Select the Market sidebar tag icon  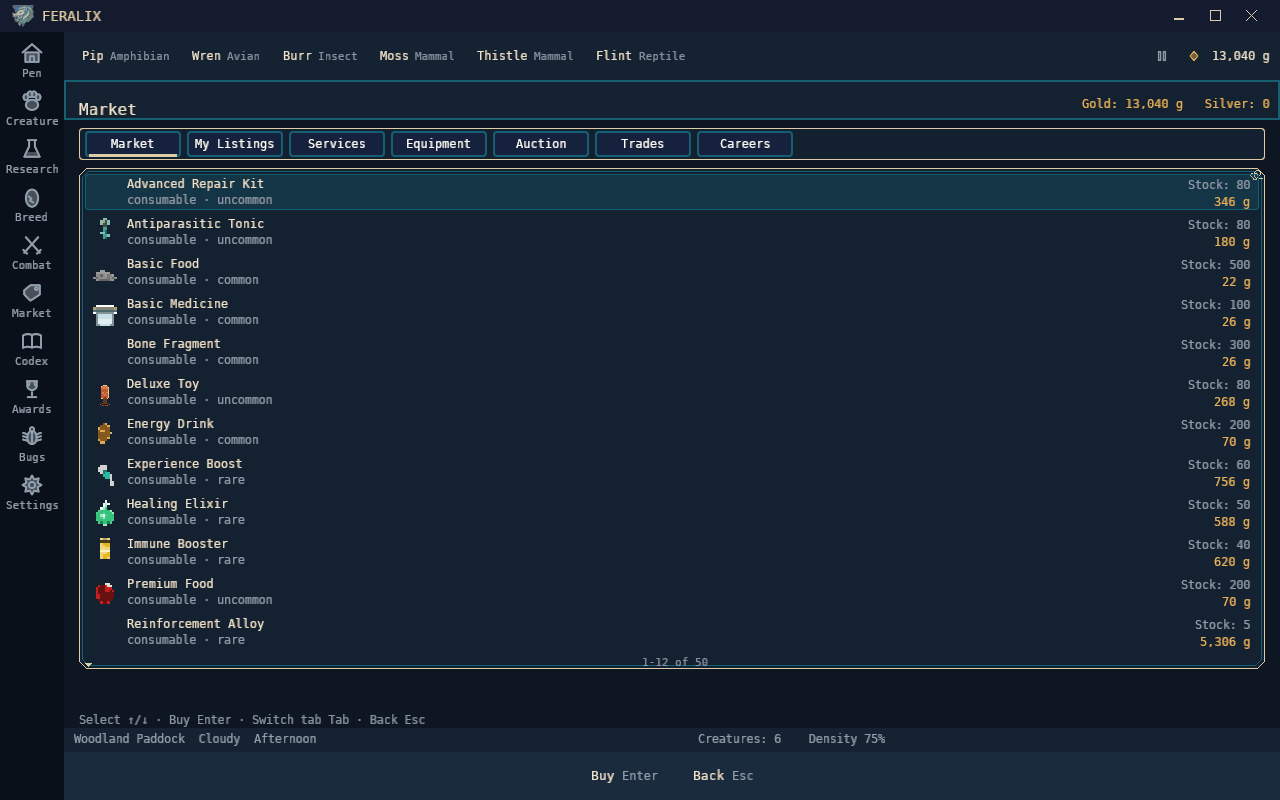click(x=32, y=300)
